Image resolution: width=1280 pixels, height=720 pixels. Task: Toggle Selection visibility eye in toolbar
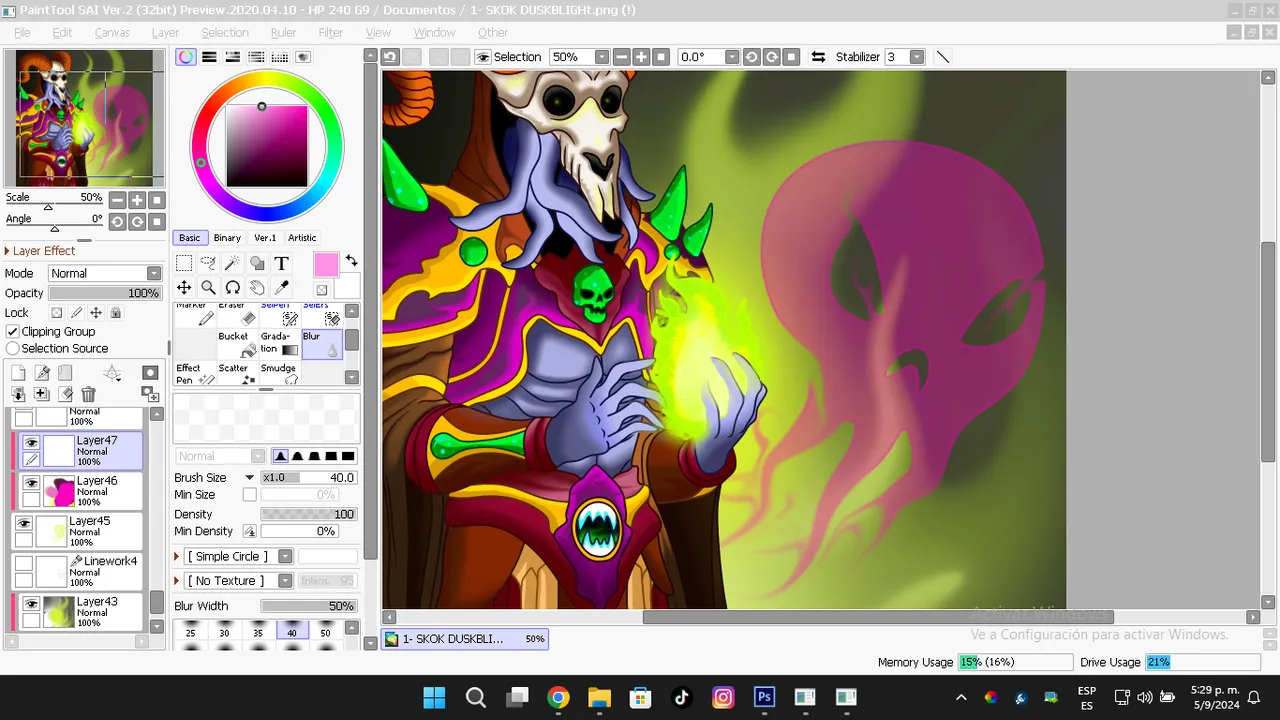point(483,57)
